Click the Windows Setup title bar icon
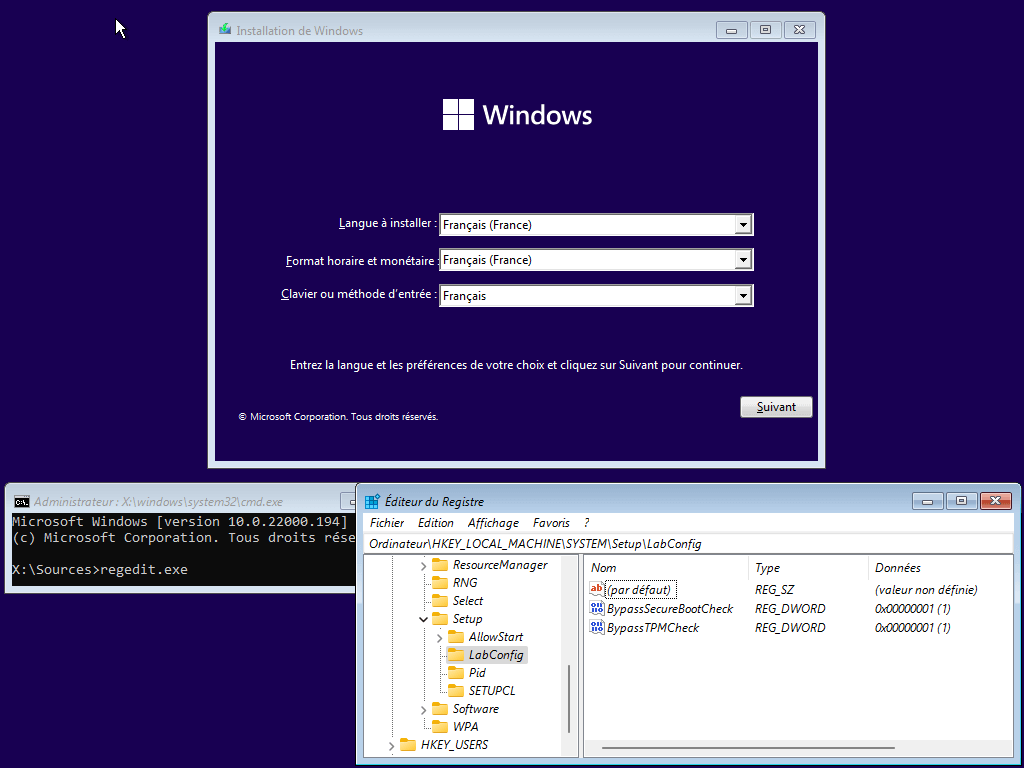Image resolution: width=1024 pixels, height=768 pixels. tap(225, 29)
